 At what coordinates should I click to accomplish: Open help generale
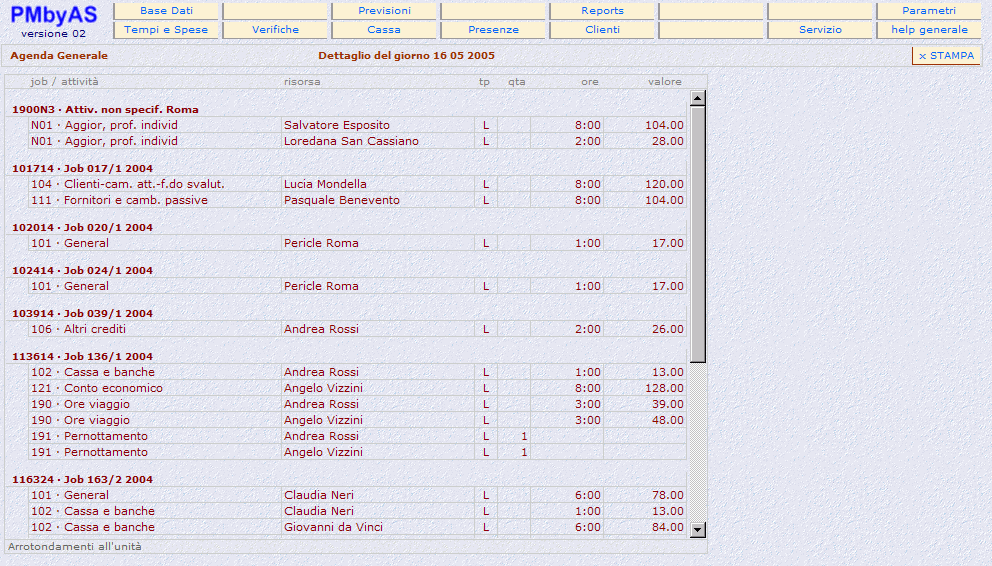point(928,30)
